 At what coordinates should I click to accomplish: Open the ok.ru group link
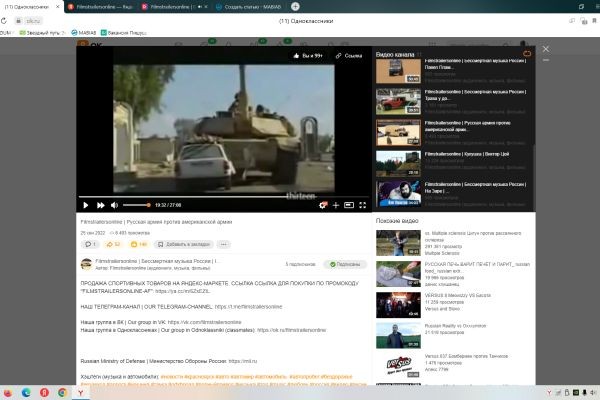[292, 330]
